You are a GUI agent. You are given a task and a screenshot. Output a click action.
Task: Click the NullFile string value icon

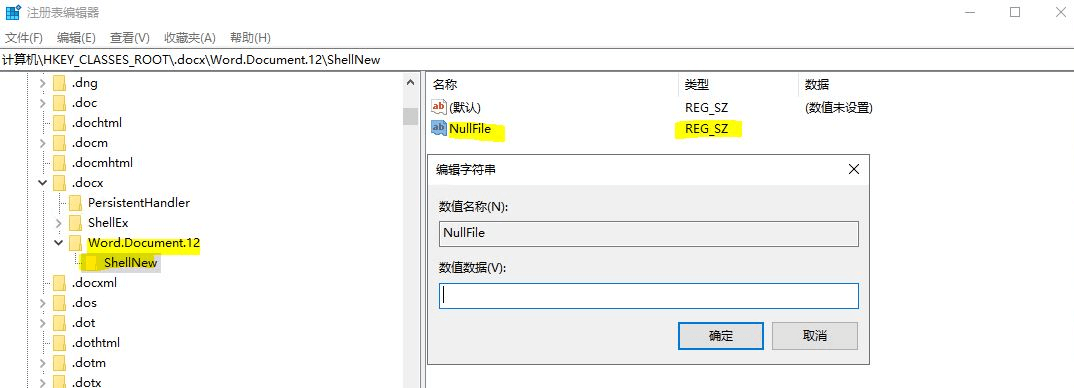[x=439, y=128]
